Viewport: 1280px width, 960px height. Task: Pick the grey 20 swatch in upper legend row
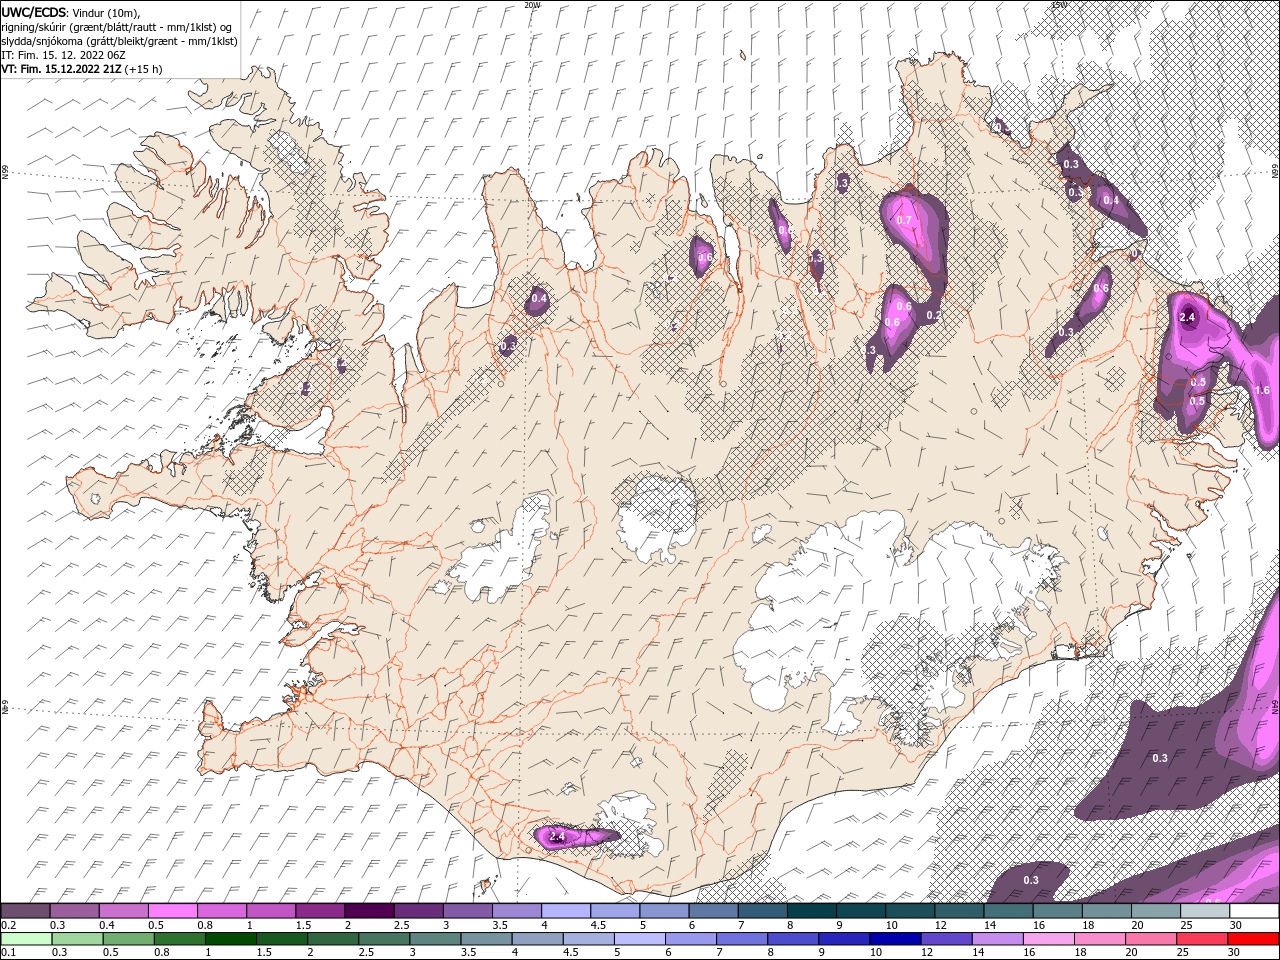(1156, 911)
